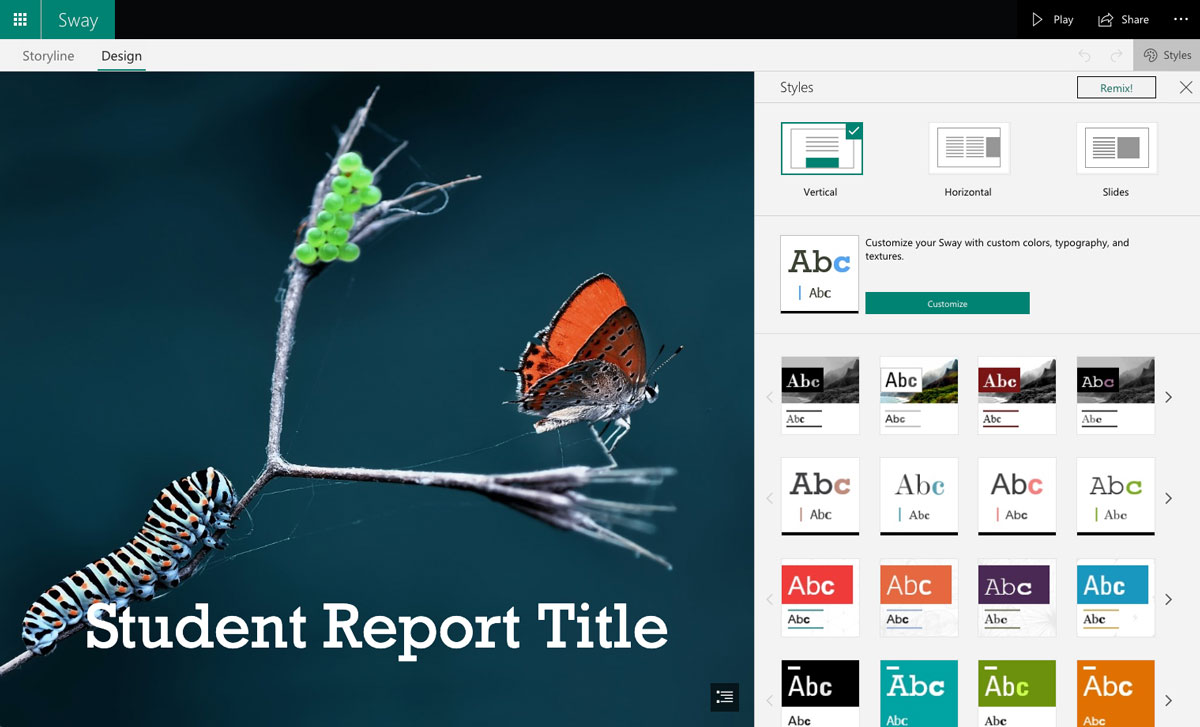Toggle the Styles pane button
This screenshot has width=1200, height=727.
1167,56
